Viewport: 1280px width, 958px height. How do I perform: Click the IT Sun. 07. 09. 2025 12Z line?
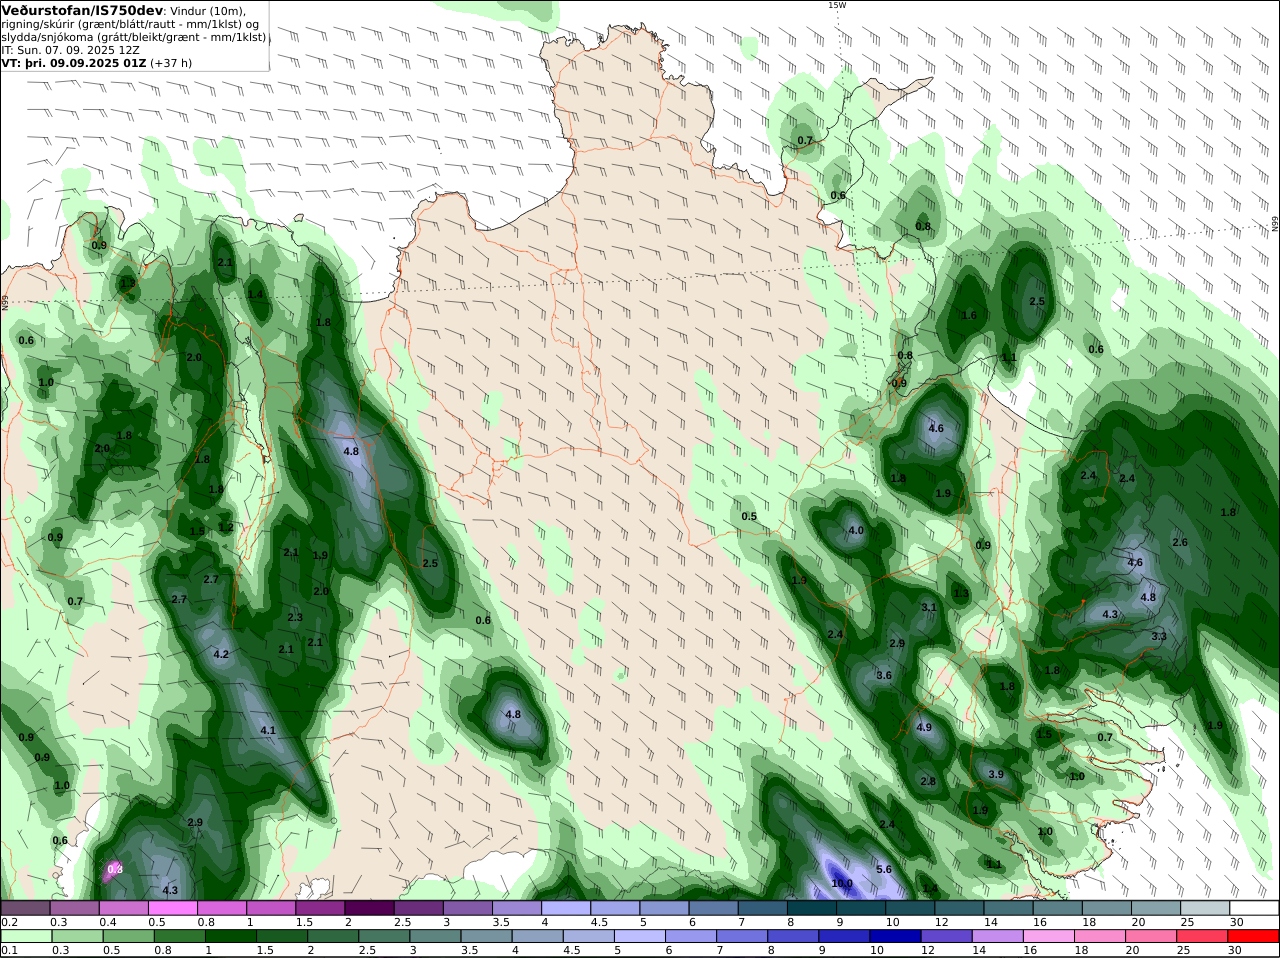coord(70,49)
